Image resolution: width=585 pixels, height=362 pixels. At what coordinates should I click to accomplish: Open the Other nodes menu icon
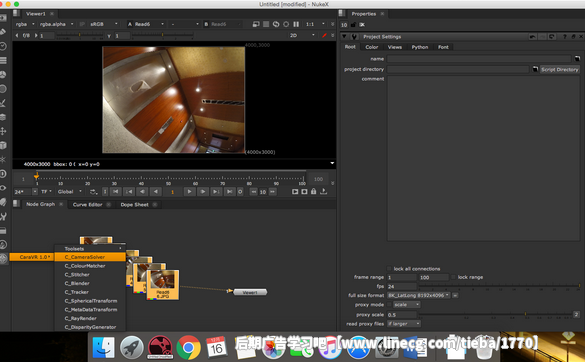pyautogui.click(x=3, y=230)
